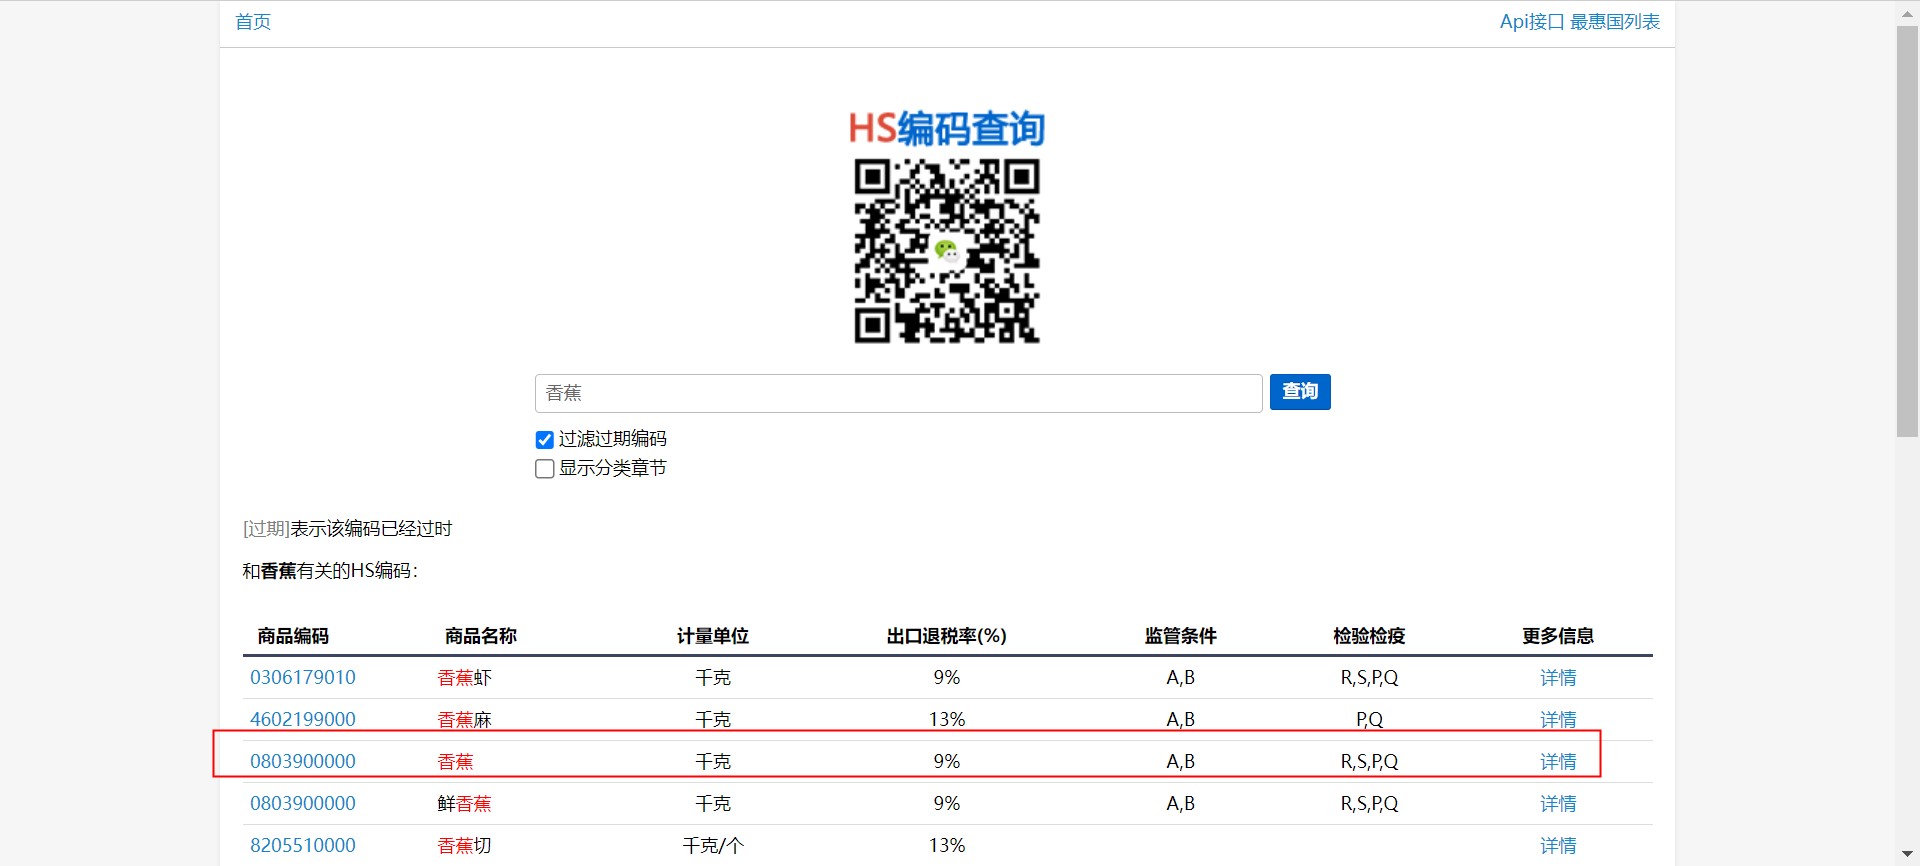
Task: Uncheck the 过滤过期编码 checkbox
Action: 545,440
